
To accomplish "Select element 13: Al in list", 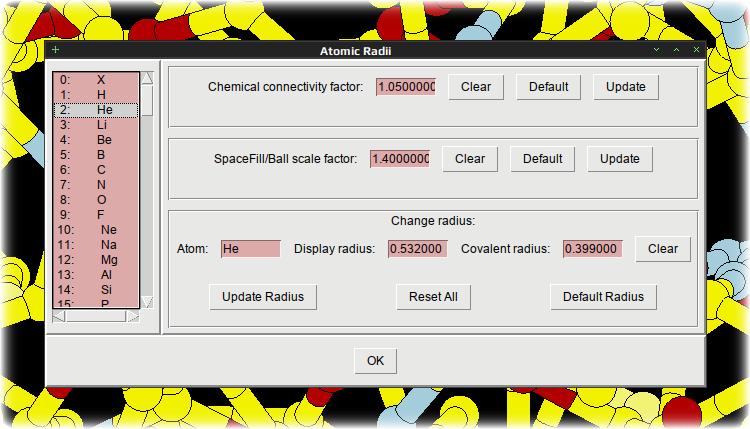I will pyautogui.click(x=96, y=275).
